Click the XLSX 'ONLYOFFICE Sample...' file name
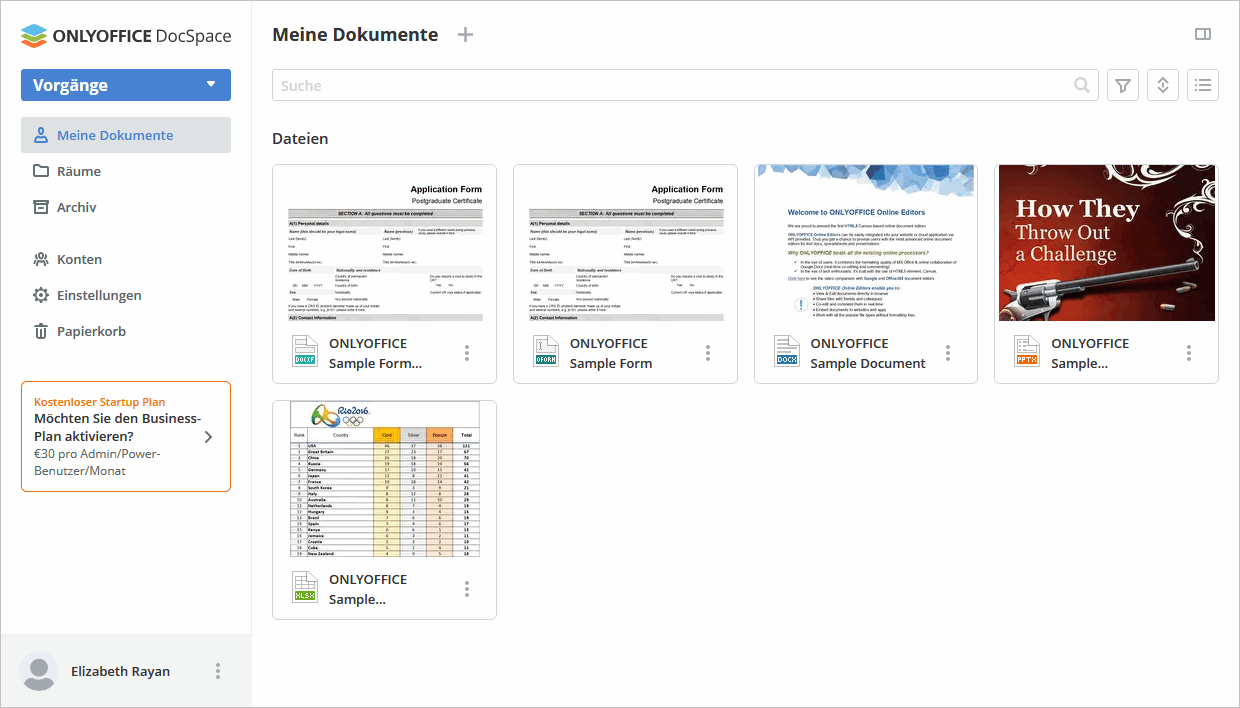Screen dimensions: 1240x708 pos(368,589)
